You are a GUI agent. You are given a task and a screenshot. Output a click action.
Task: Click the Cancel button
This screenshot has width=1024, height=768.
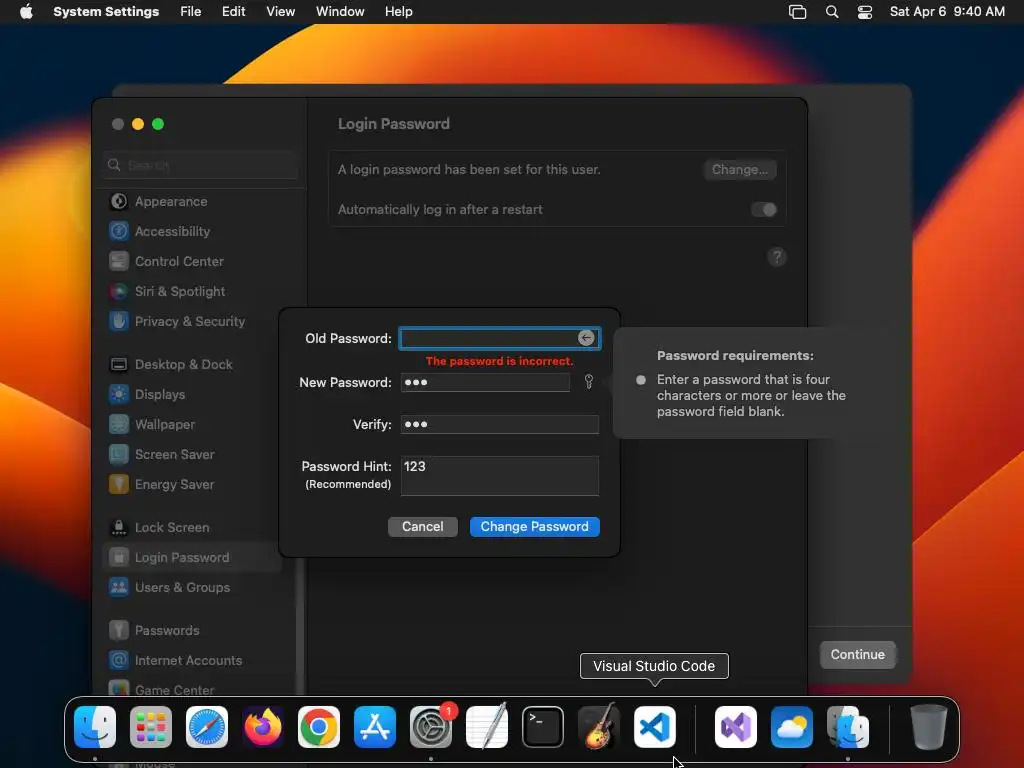point(423,526)
